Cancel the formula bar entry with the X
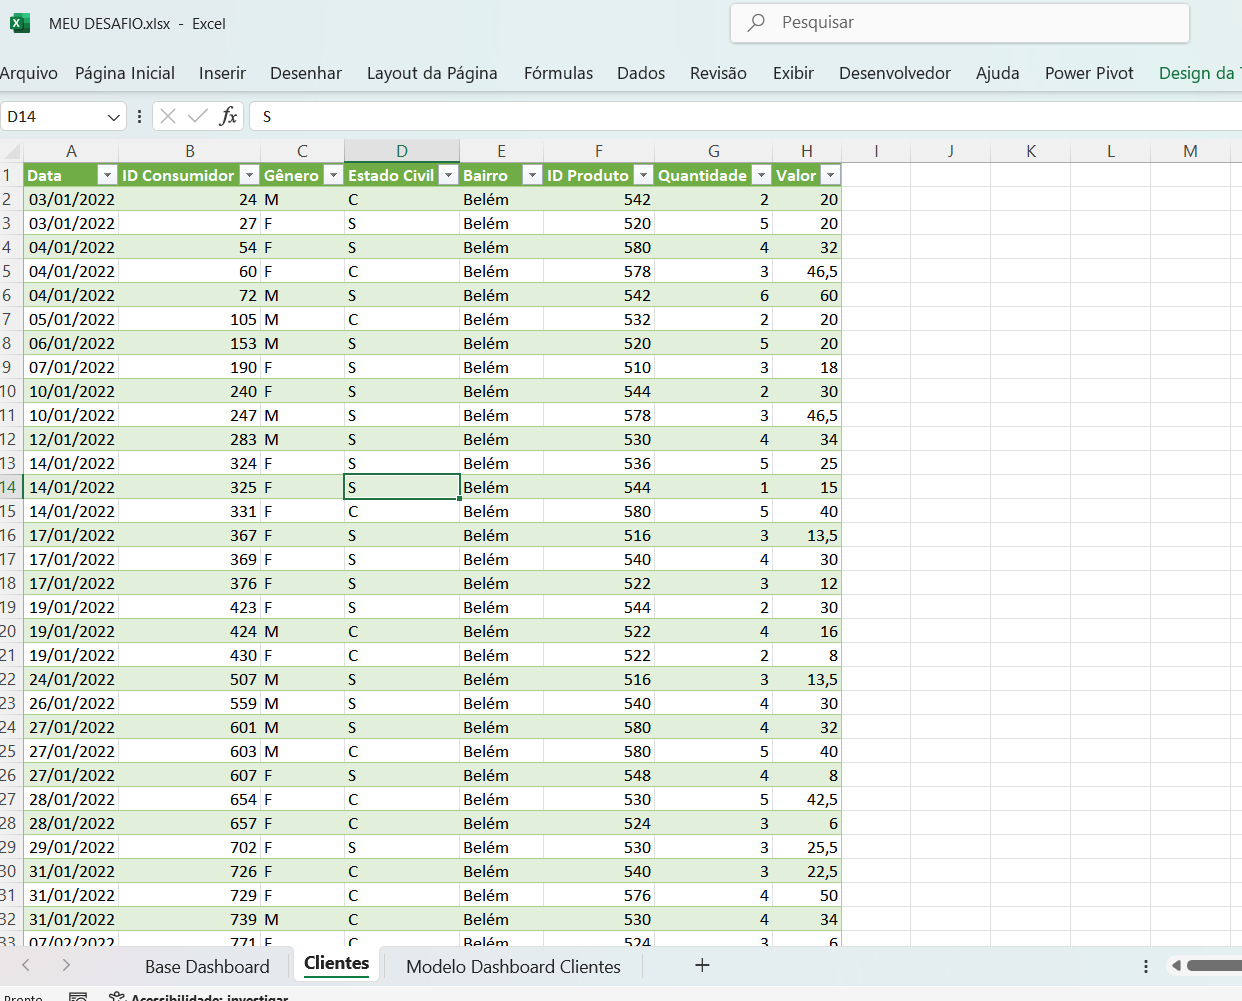1242x1001 pixels. tap(168, 116)
